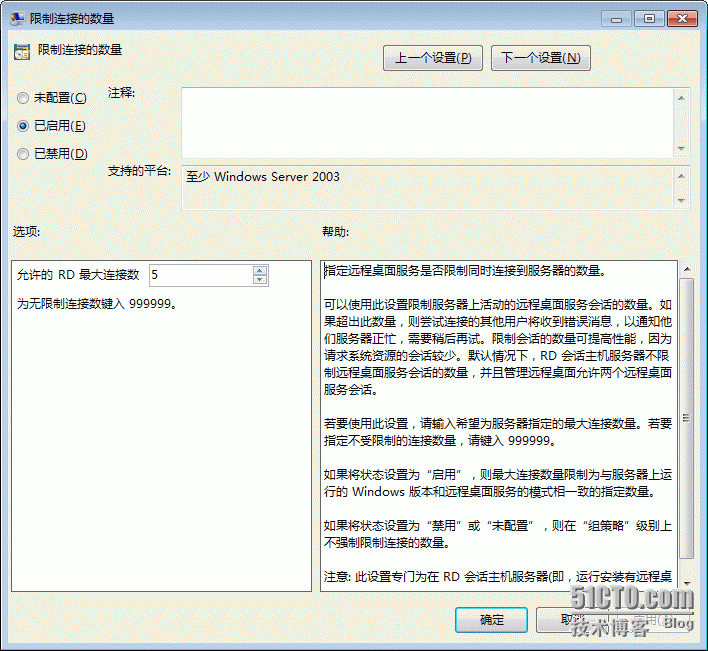The height and width of the screenshot is (651, 708).
Task: Click the help panel scrollbar thumb
Action: coord(687,418)
